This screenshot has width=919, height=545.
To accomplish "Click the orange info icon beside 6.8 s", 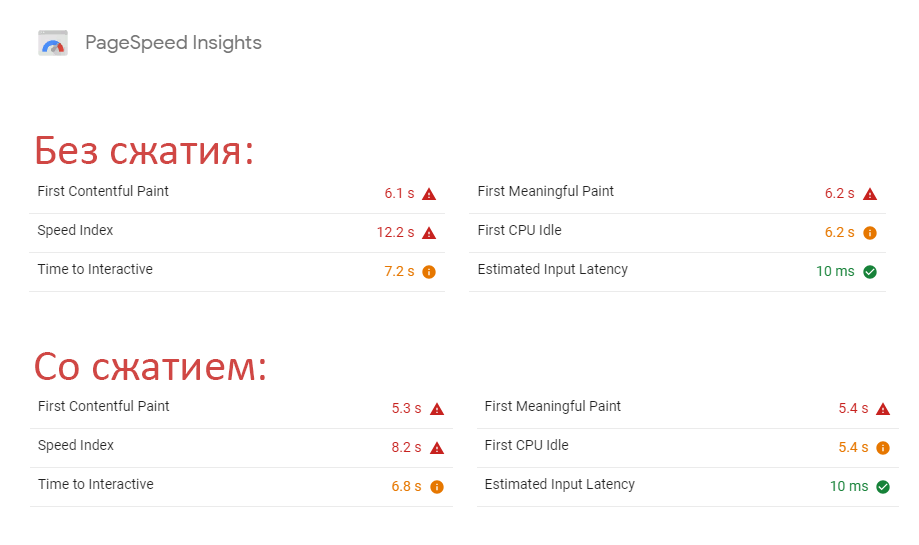I will 437,487.
